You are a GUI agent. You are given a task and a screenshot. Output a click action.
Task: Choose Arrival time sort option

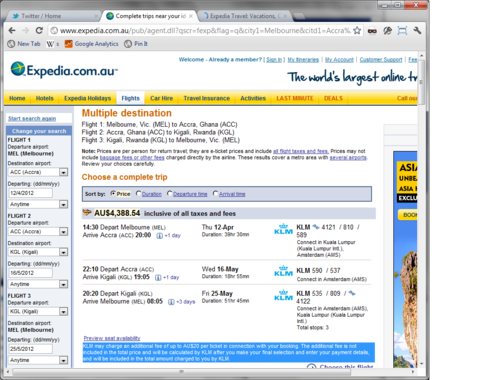(215, 193)
